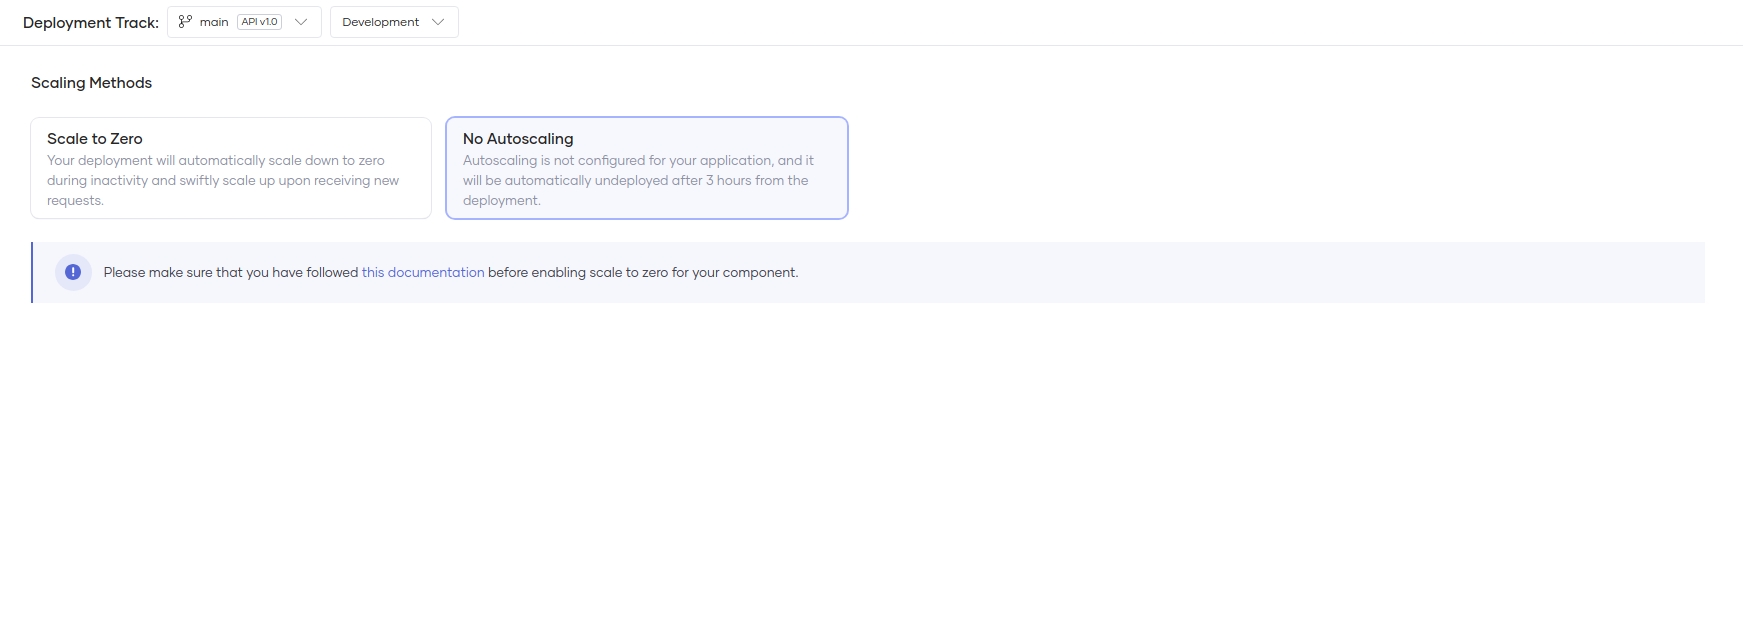Click the git branch icon beside main

click(185, 21)
